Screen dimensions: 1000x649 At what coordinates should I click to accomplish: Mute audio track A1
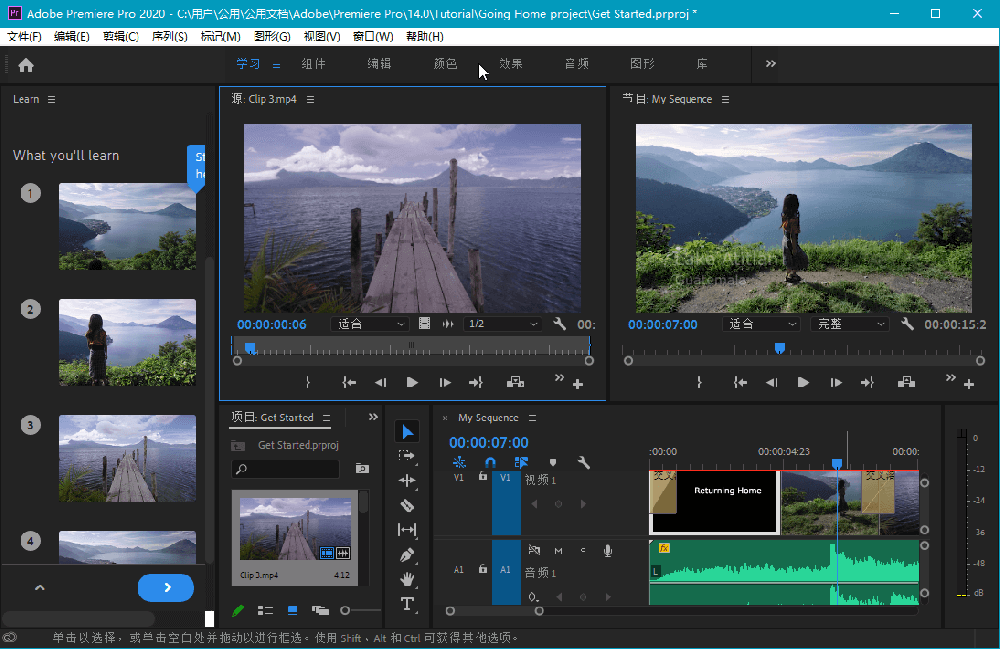pos(559,551)
